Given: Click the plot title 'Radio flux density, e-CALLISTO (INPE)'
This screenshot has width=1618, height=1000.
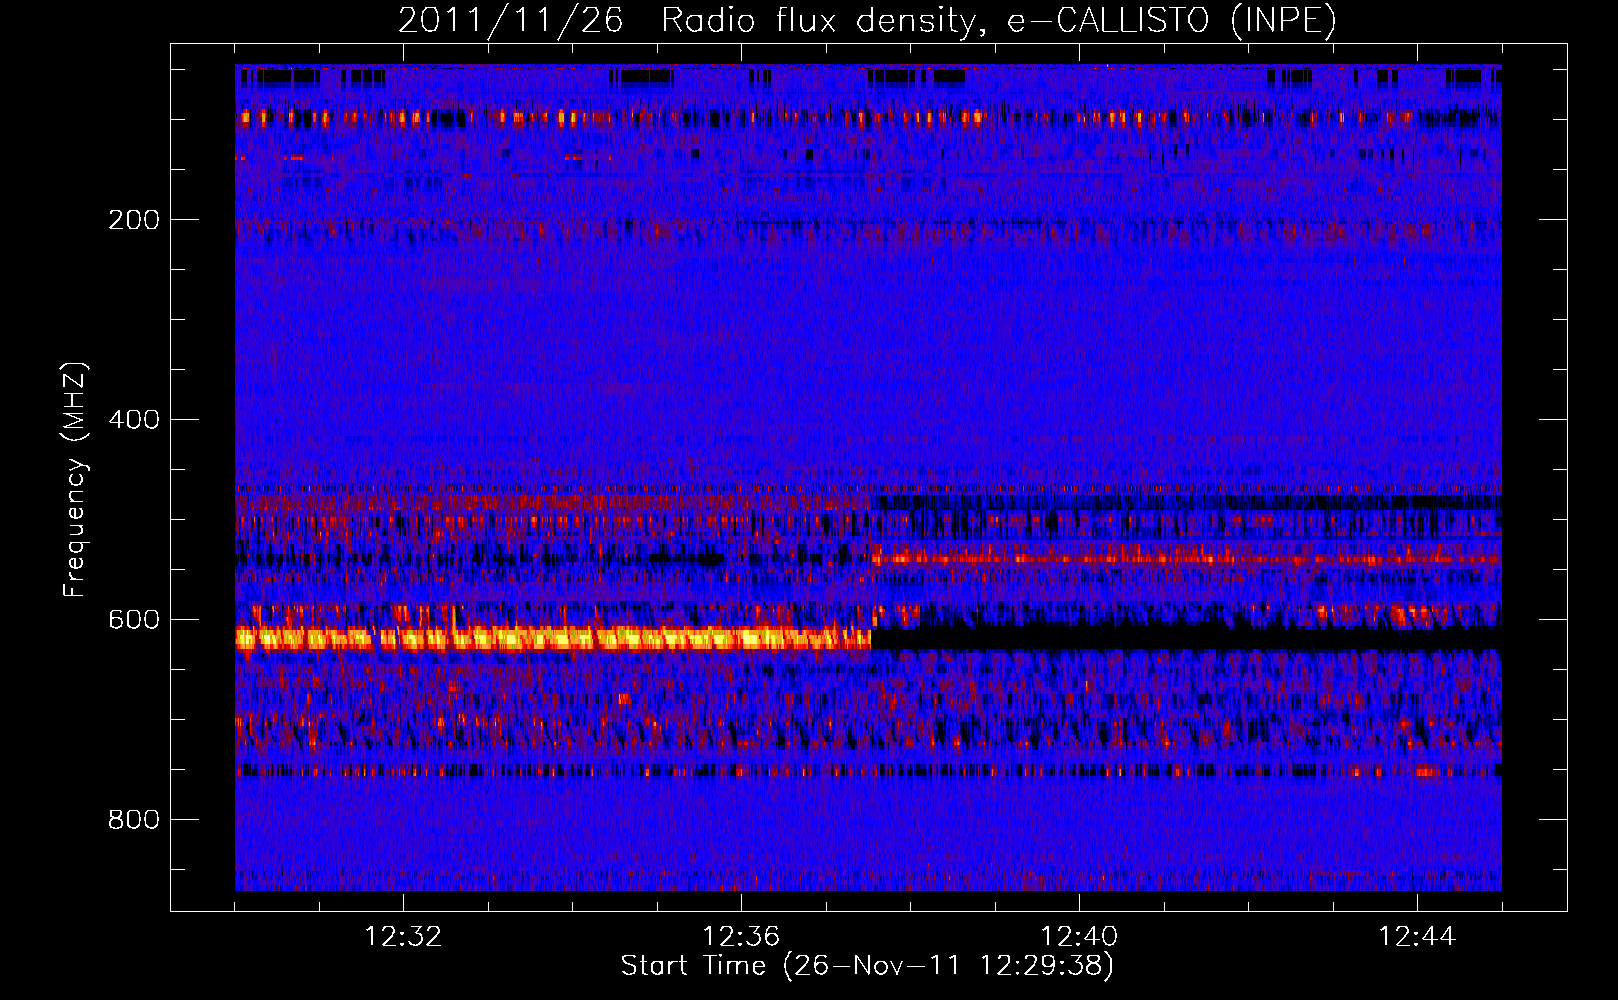Looking at the screenshot, I should (x=998, y=20).
